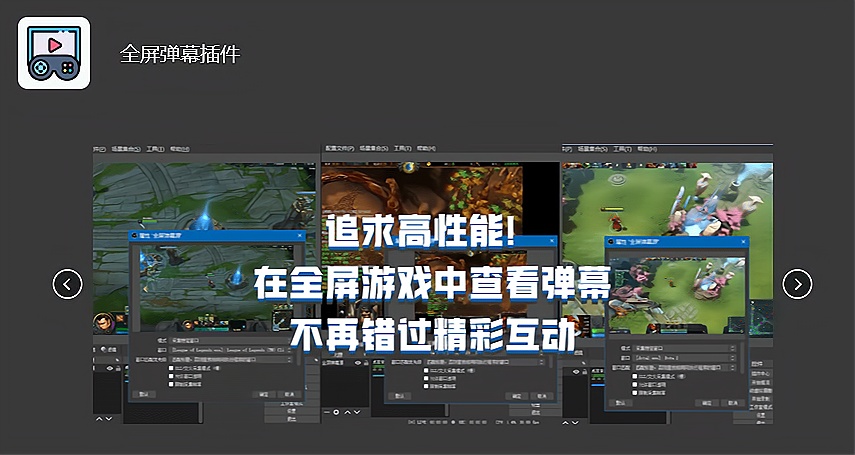Tick the last checkbox in the middle properties dialog
855x455 pixels.
pos(426,386)
